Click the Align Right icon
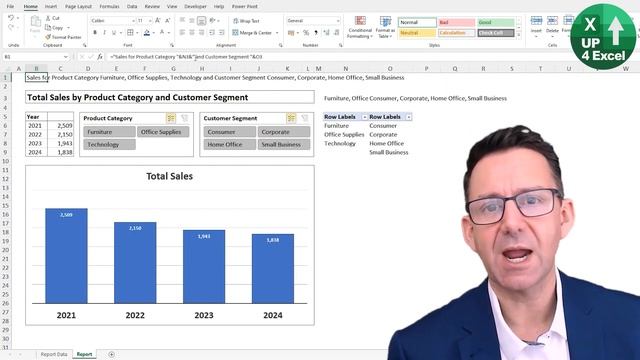Viewport: 640px width, 360px height. click(x=202, y=33)
